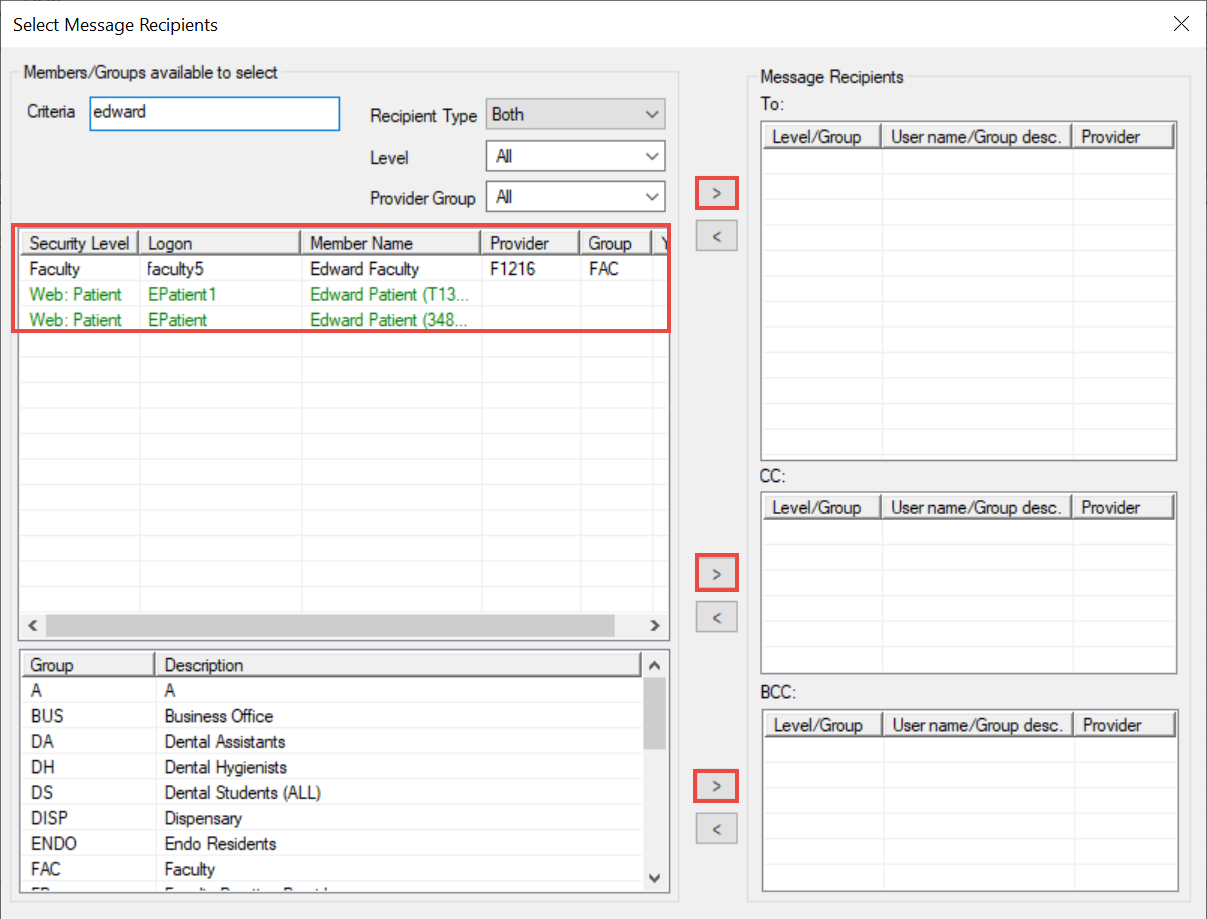1207x919 pixels.
Task: Click the Criteria search field
Action: (214, 113)
